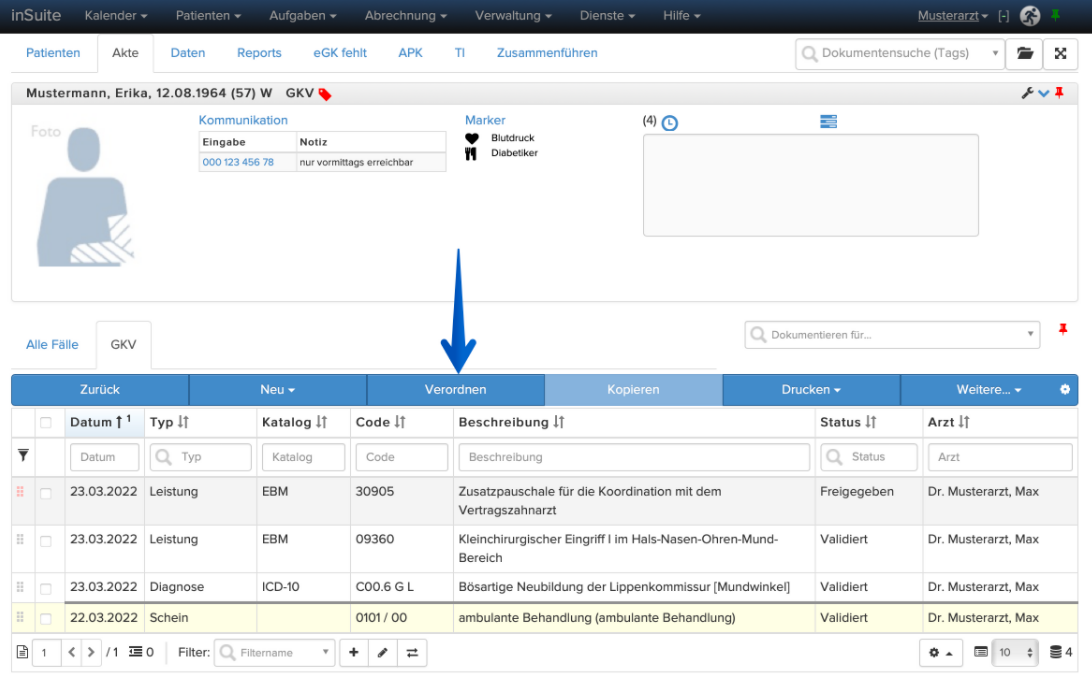1092x683 pixels.
Task: Click the database stack icon showing 4
Action: (1056, 652)
